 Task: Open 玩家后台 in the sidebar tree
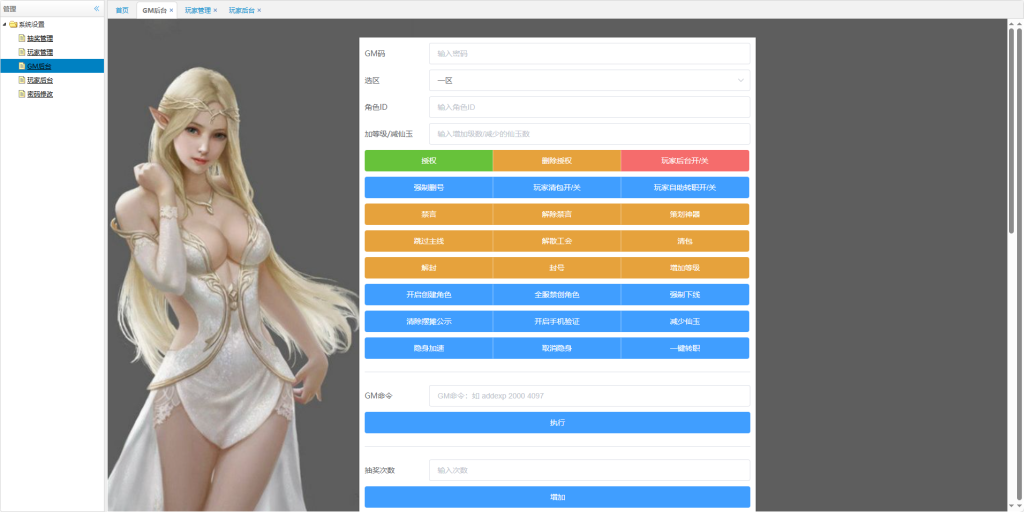[40, 80]
